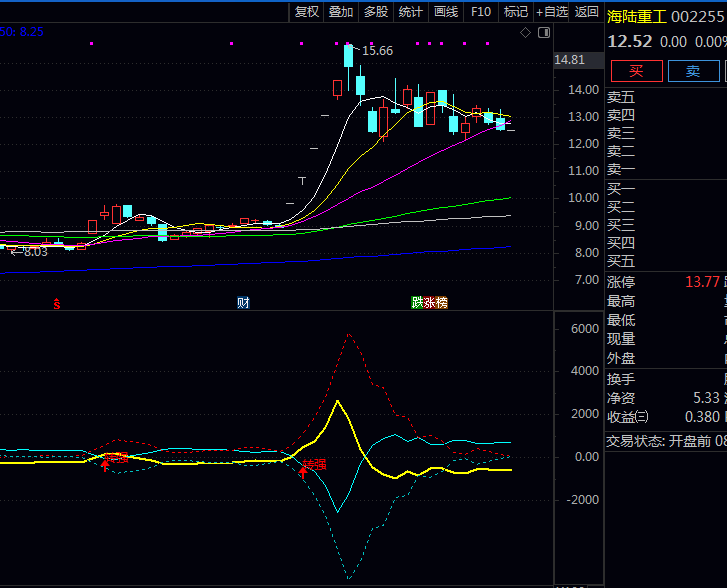
Task: Click the blue '财' finance marker icon
Action: click(243, 303)
